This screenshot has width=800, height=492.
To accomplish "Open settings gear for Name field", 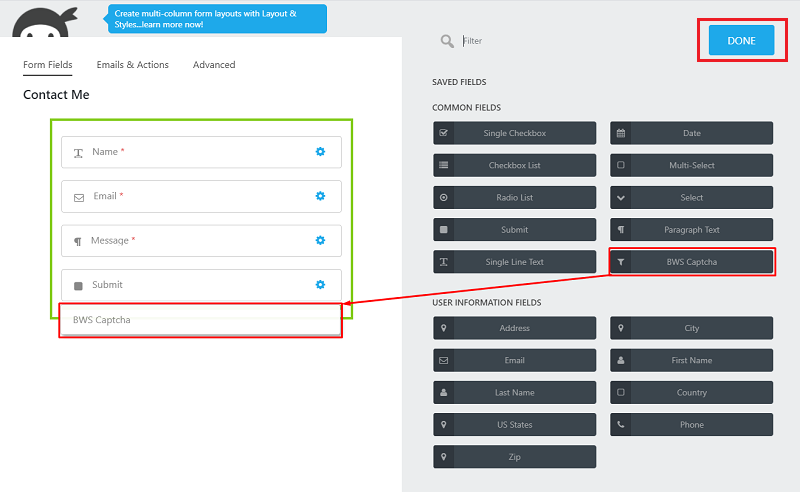I will (x=320, y=152).
